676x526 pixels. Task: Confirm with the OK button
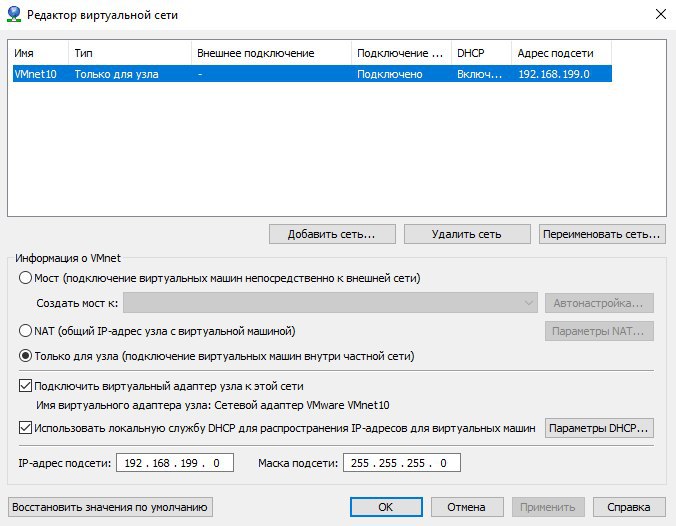[386, 507]
